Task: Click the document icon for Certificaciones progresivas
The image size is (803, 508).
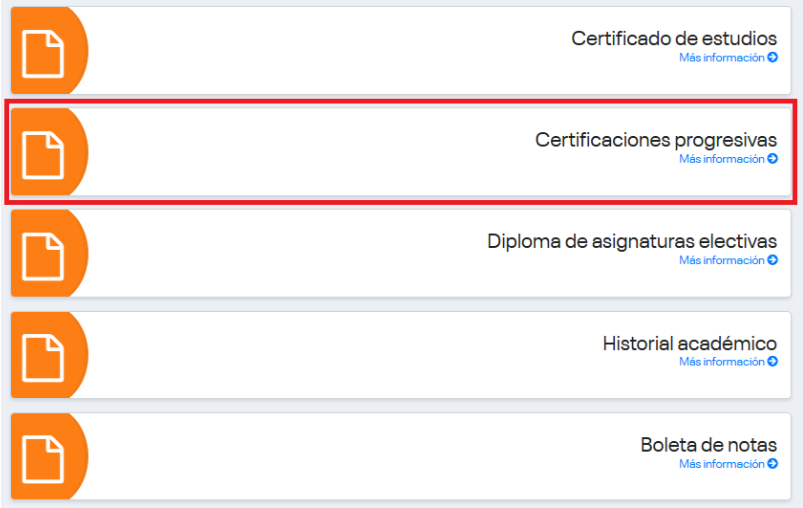Action: (x=43, y=155)
